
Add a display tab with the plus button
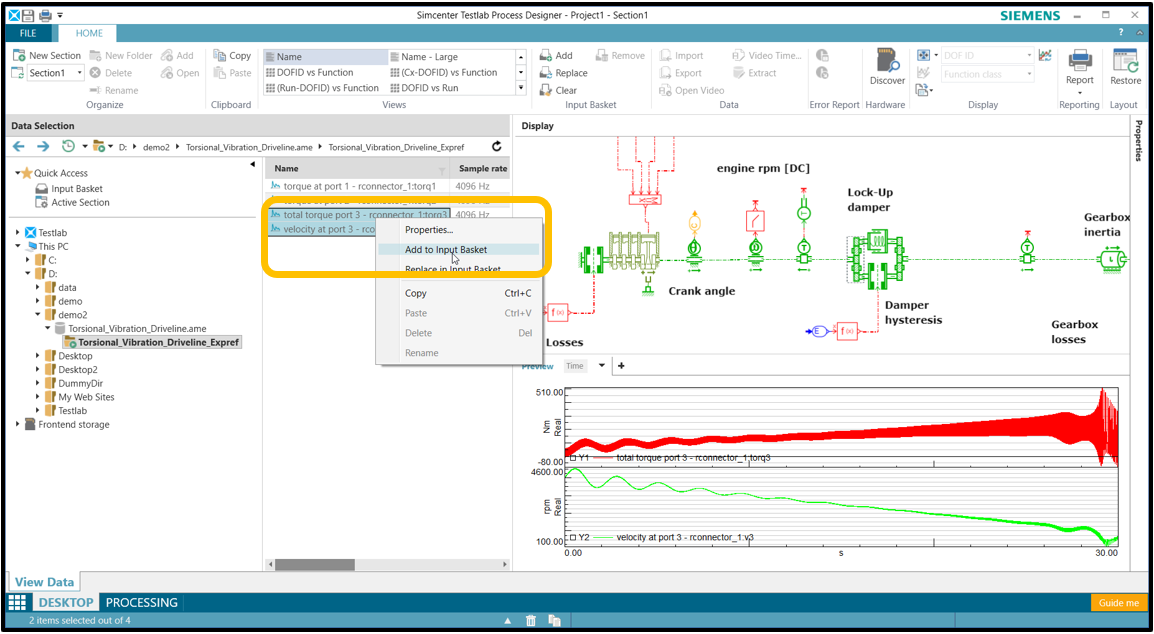[621, 366]
